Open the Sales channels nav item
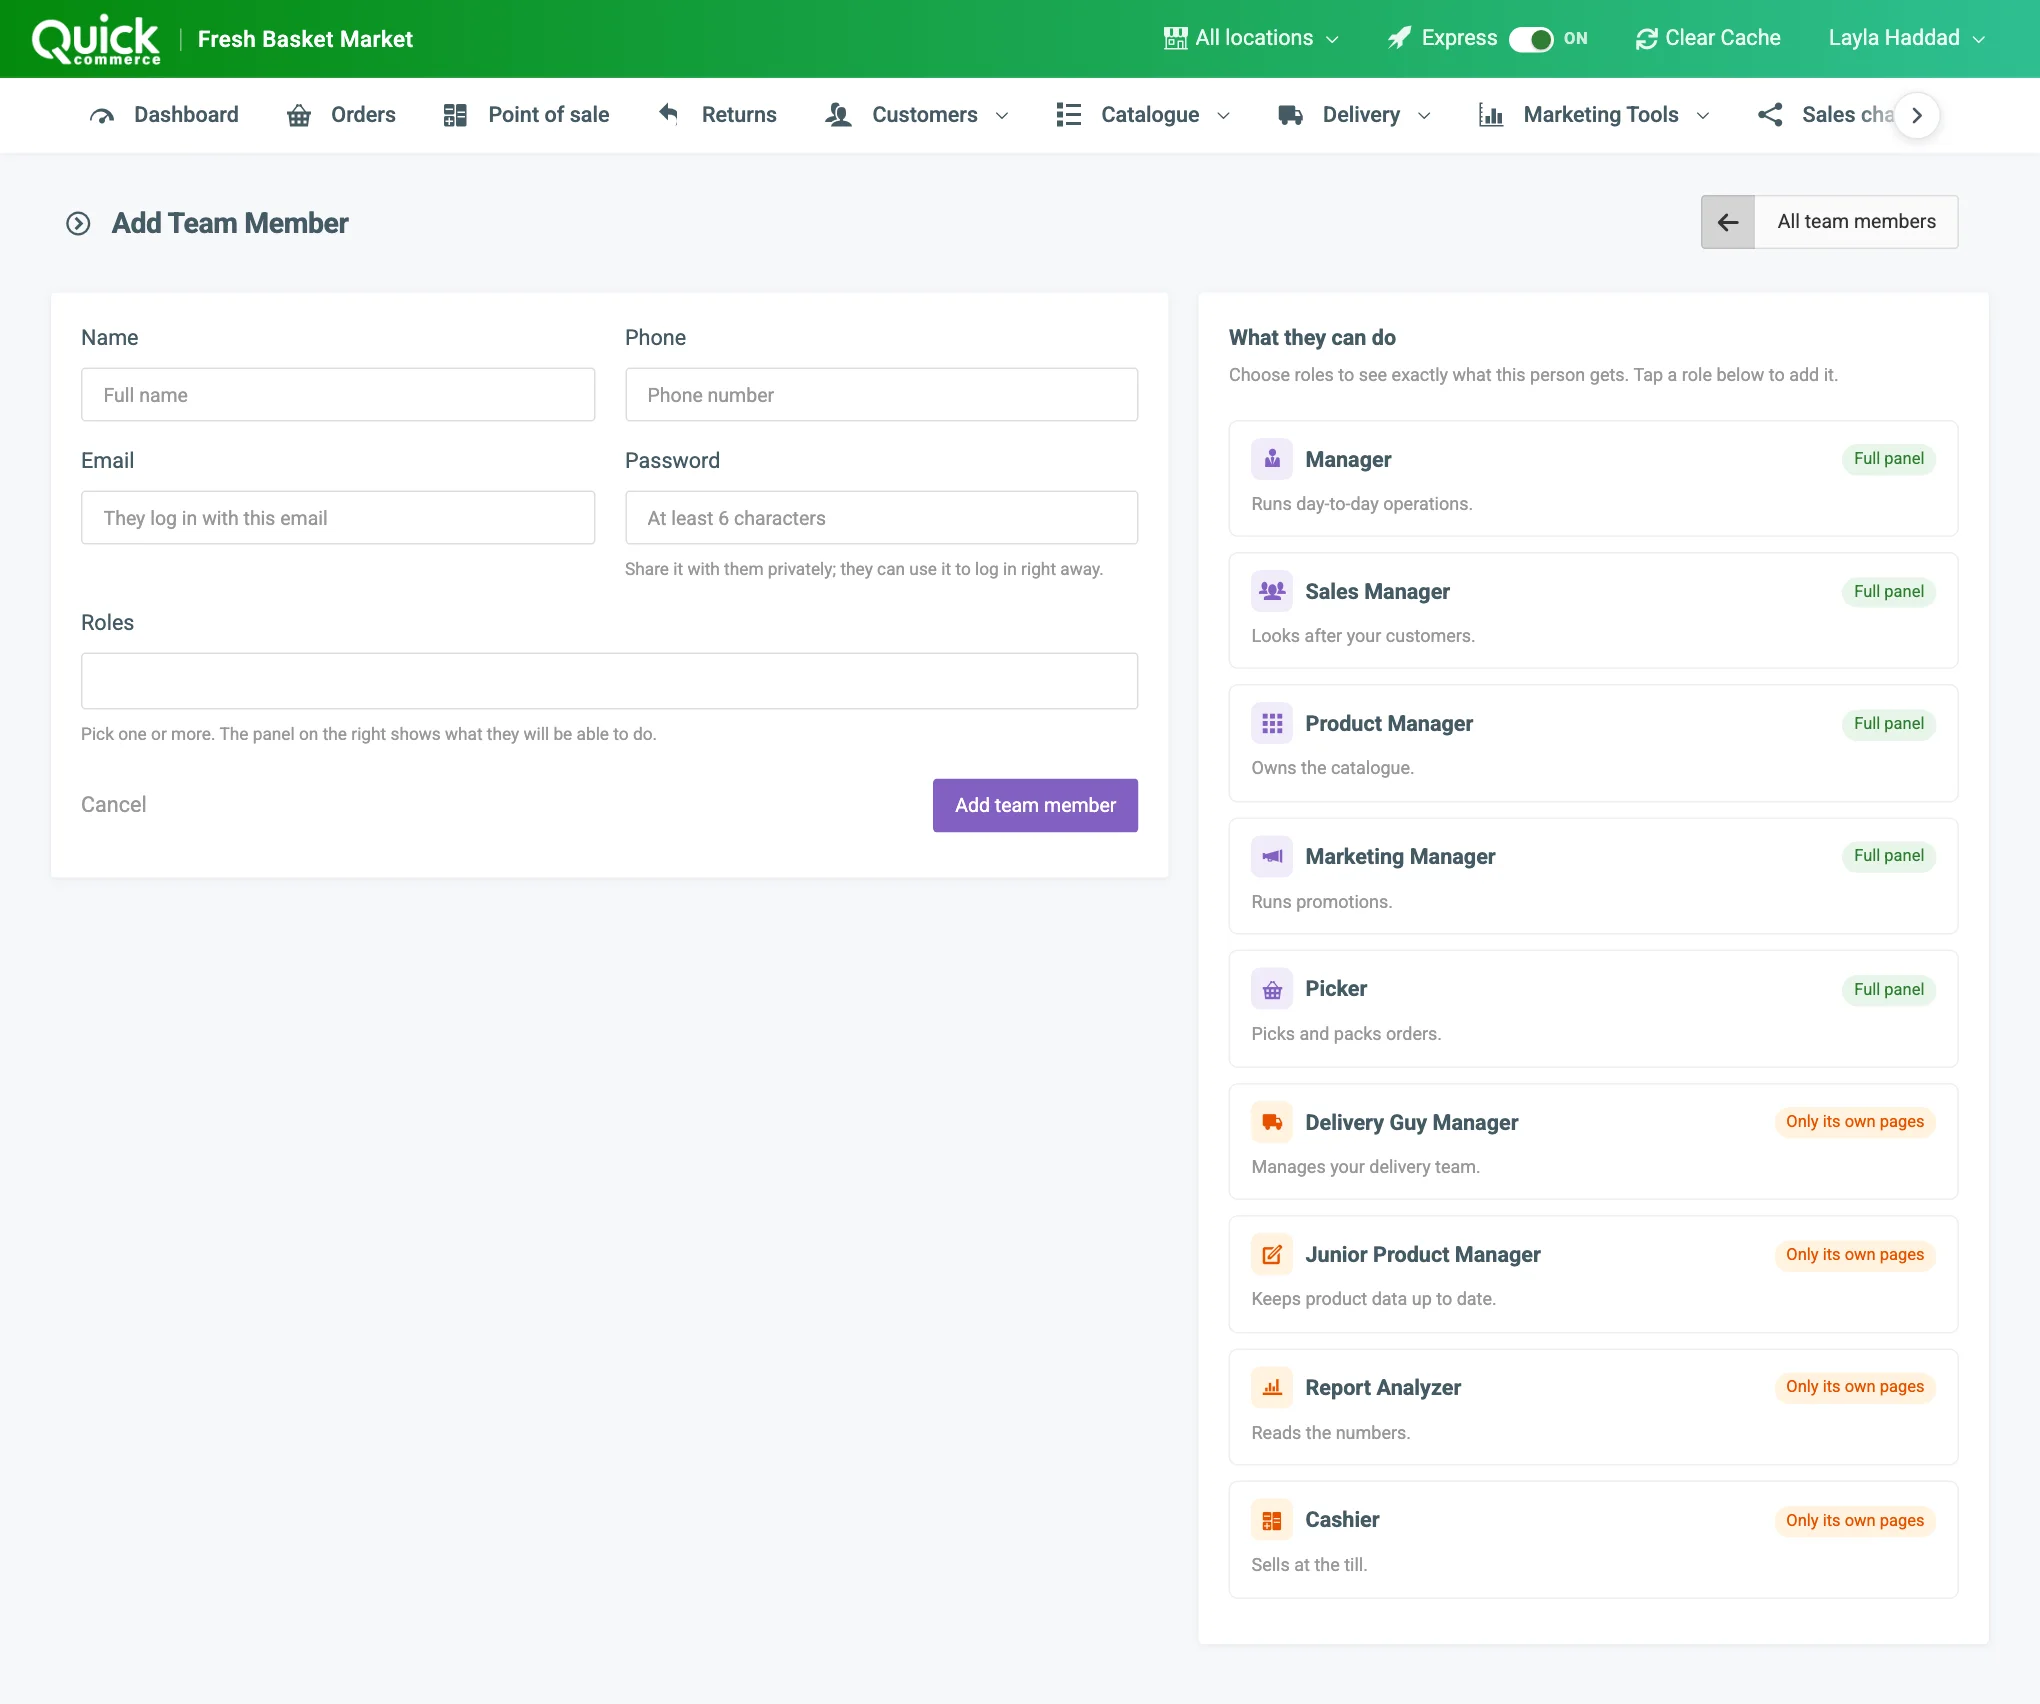 [x=1826, y=115]
